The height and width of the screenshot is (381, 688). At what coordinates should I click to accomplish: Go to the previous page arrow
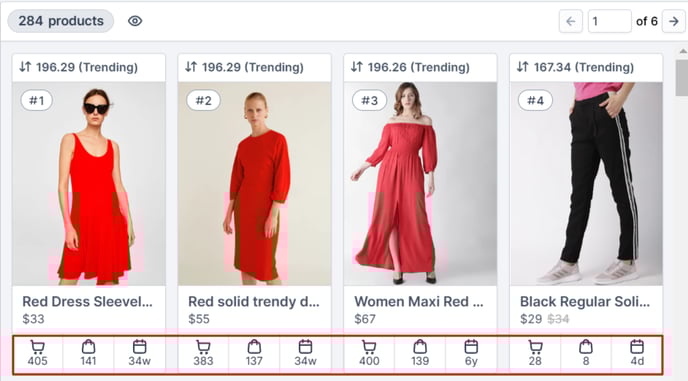tap(570, 21)
